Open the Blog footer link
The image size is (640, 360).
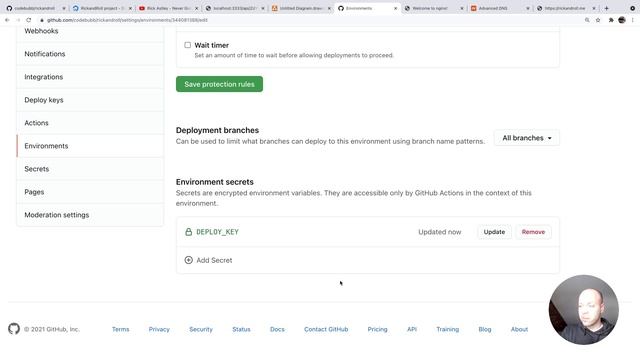484,329
